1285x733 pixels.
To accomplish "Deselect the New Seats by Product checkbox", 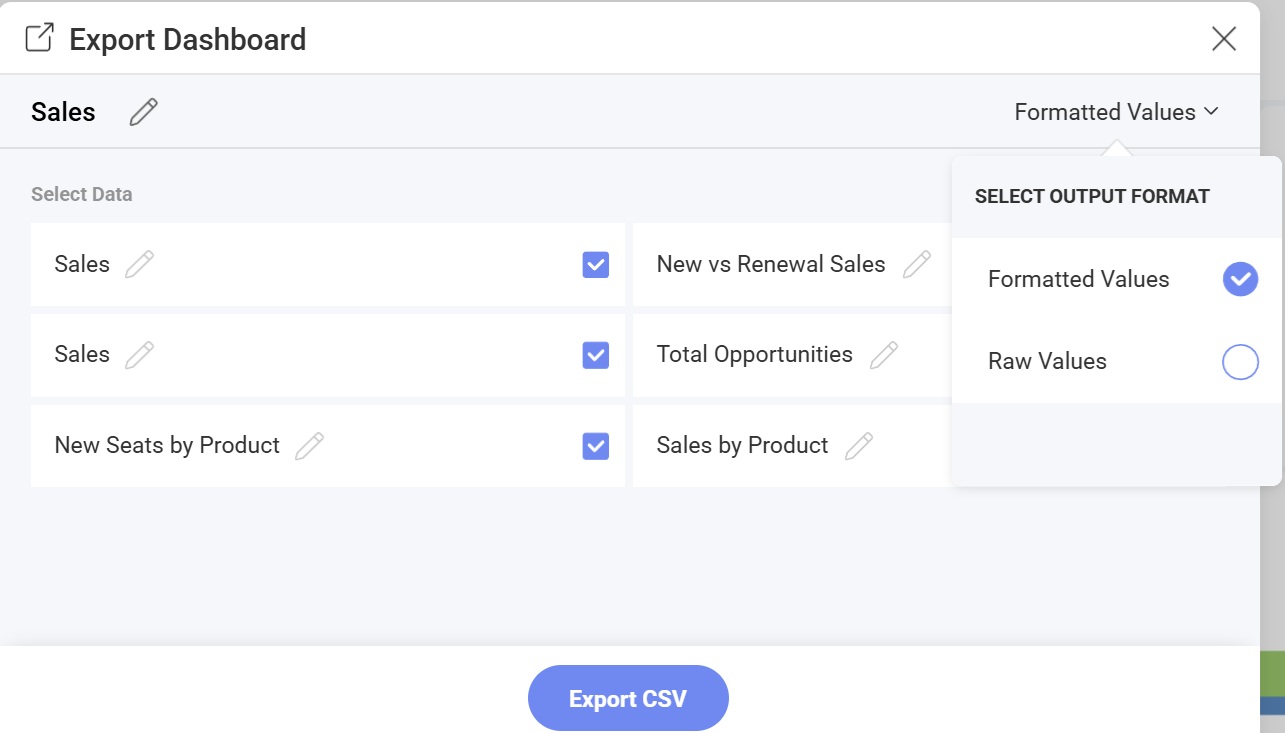I will [x=596, y=446].
